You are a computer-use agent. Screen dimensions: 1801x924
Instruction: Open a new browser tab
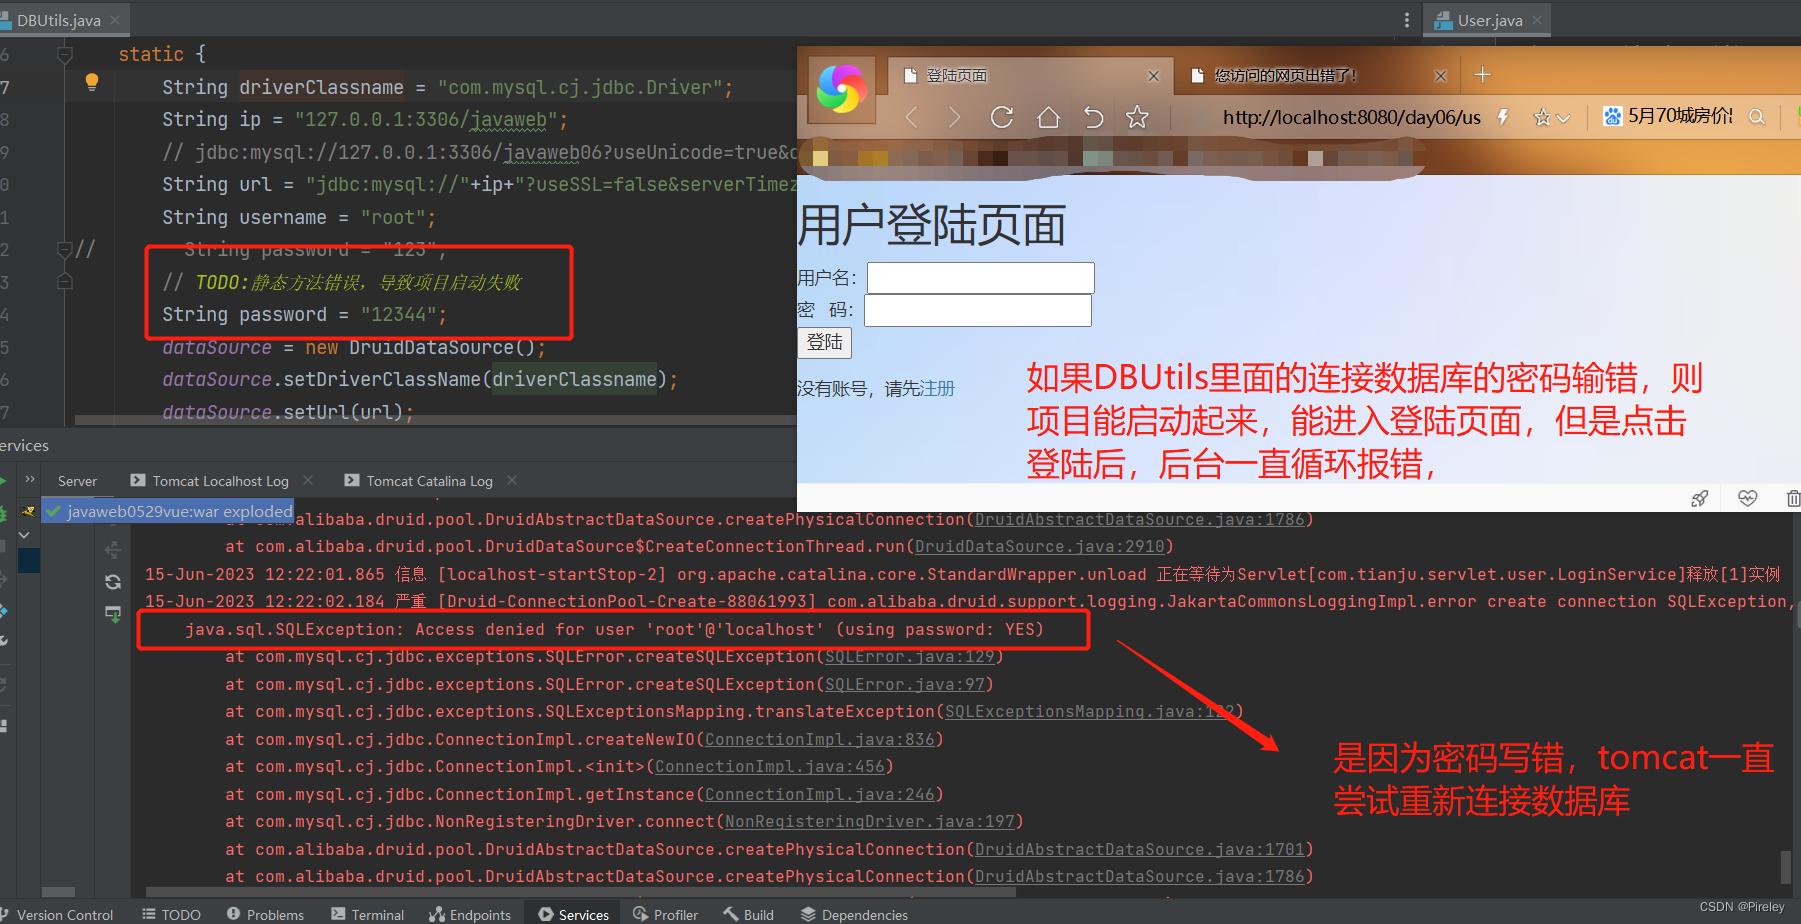point(1482,75)
